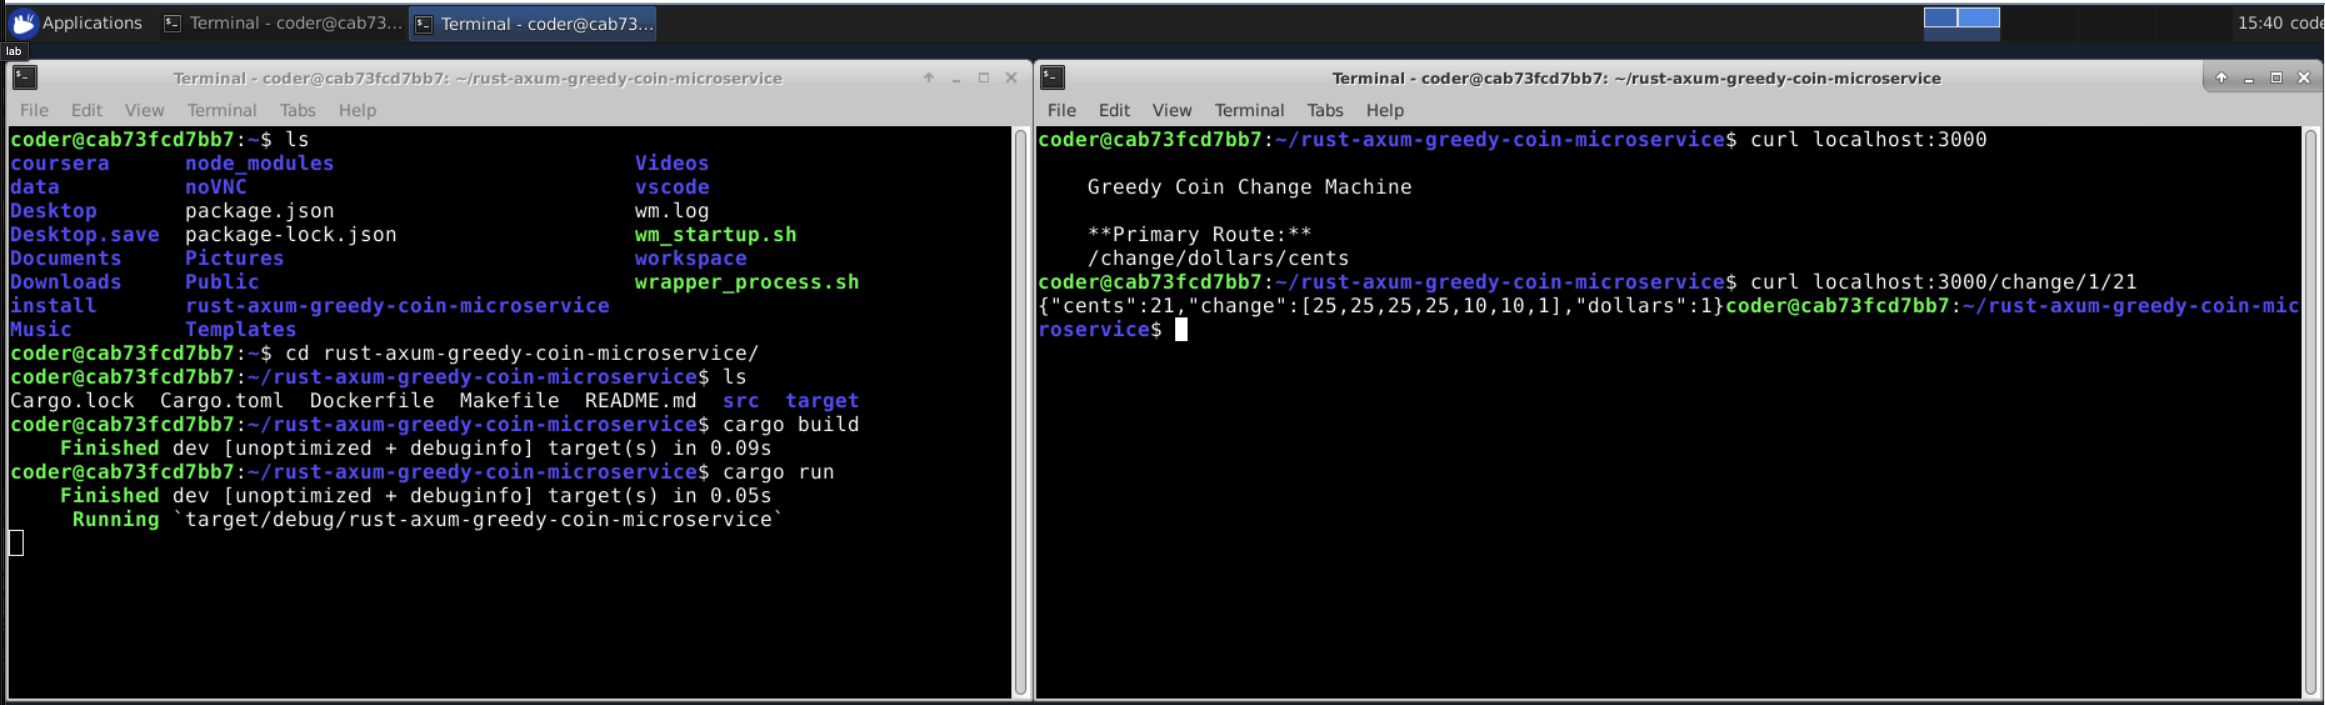This screenshot has height=705, width=2325.
Task: Open Help menu in left terminal
Action: [357, 110]
